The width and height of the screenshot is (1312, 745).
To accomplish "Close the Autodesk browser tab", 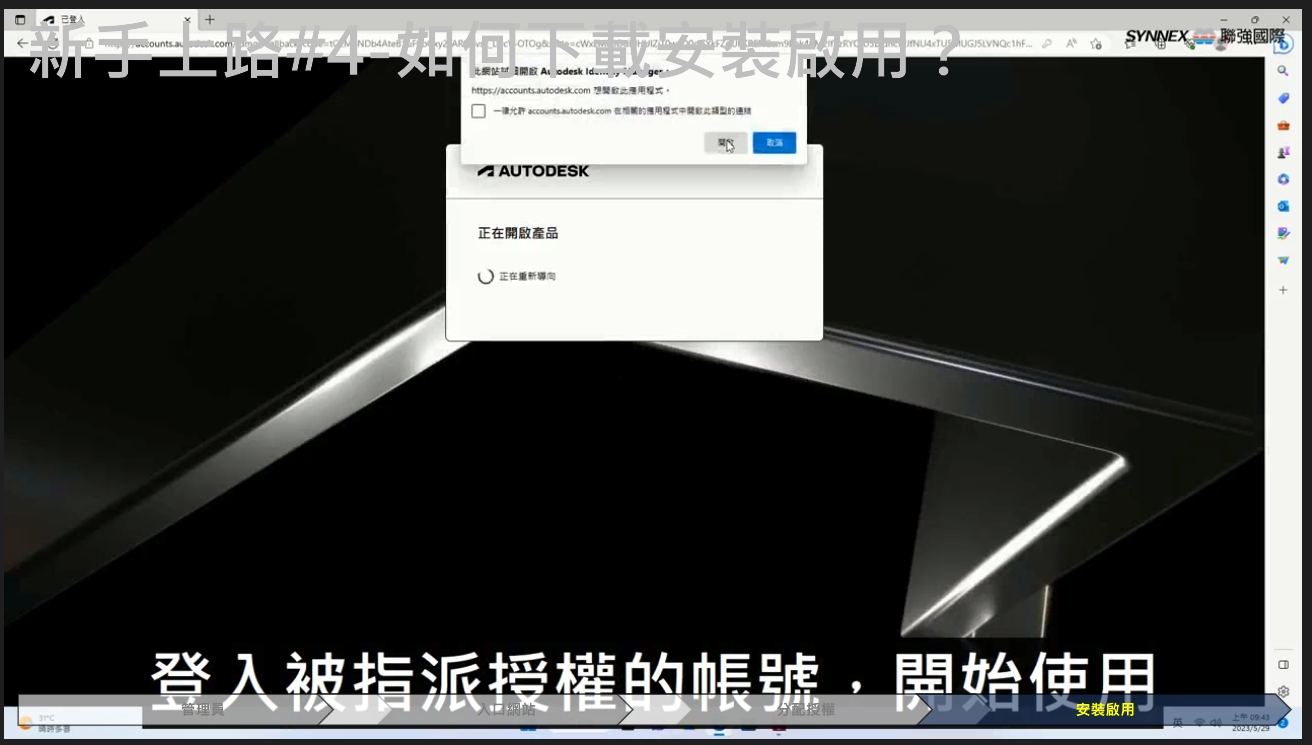I will pyautogui.click(x=187, y=20).
